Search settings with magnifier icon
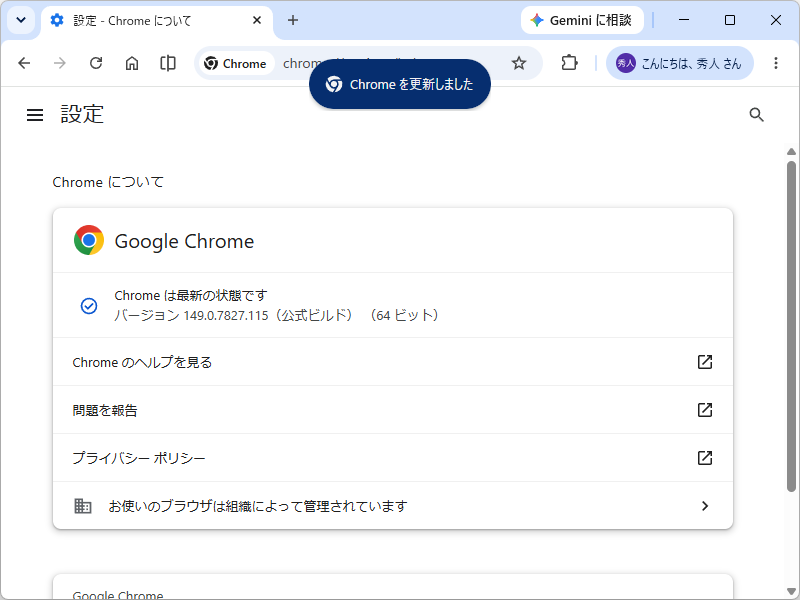The width and height of the screenshot is (800, 600). 756,115
